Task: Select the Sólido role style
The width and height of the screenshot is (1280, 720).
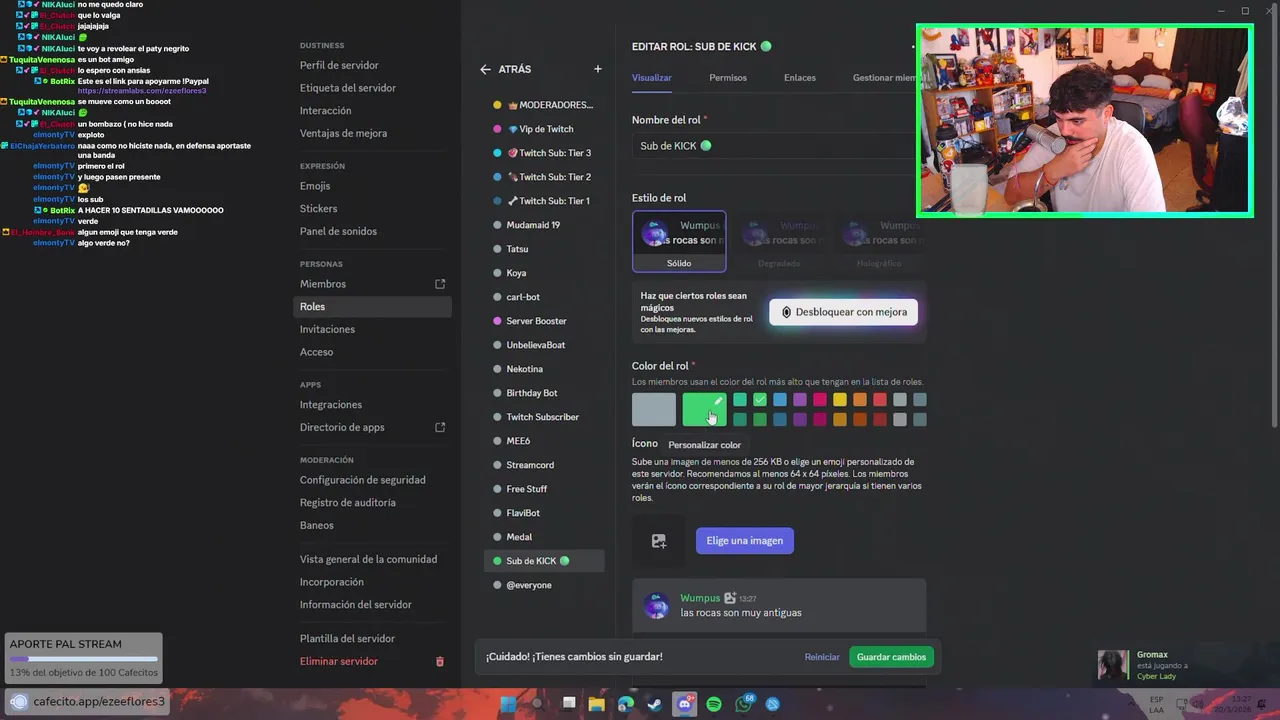Action: 679,241
